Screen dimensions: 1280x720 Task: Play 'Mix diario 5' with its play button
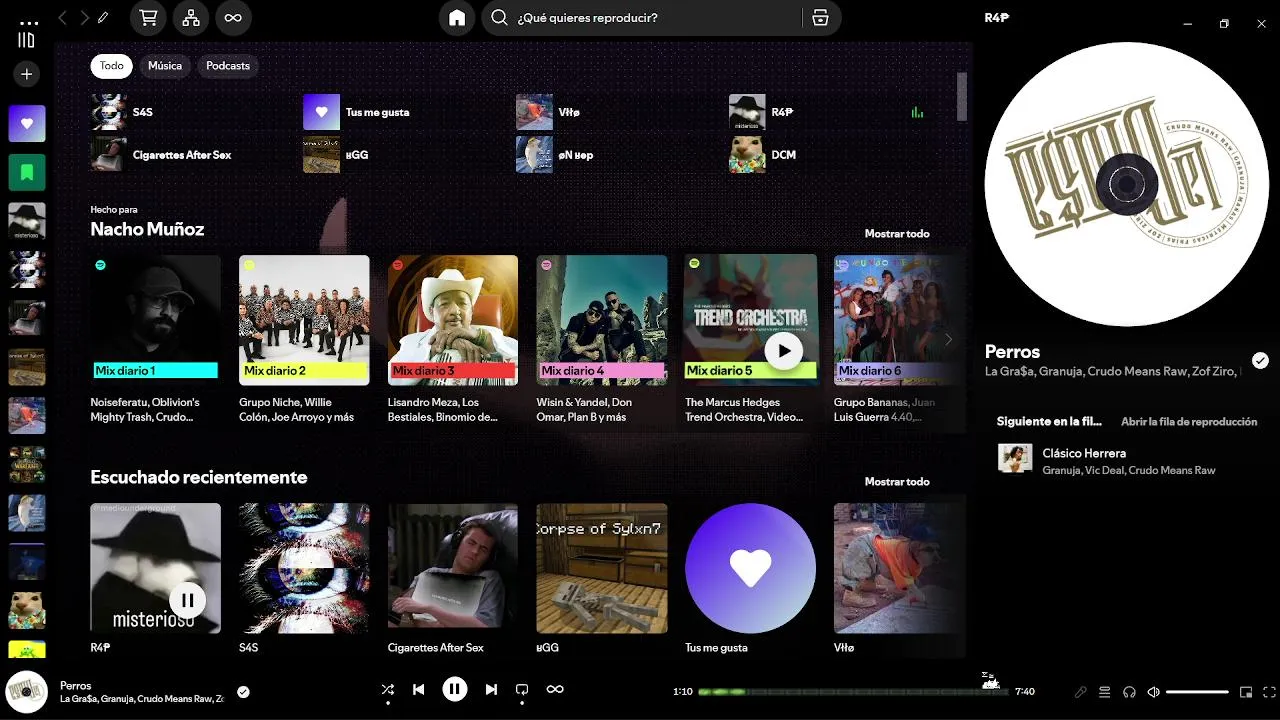click(x=783, y=351)
